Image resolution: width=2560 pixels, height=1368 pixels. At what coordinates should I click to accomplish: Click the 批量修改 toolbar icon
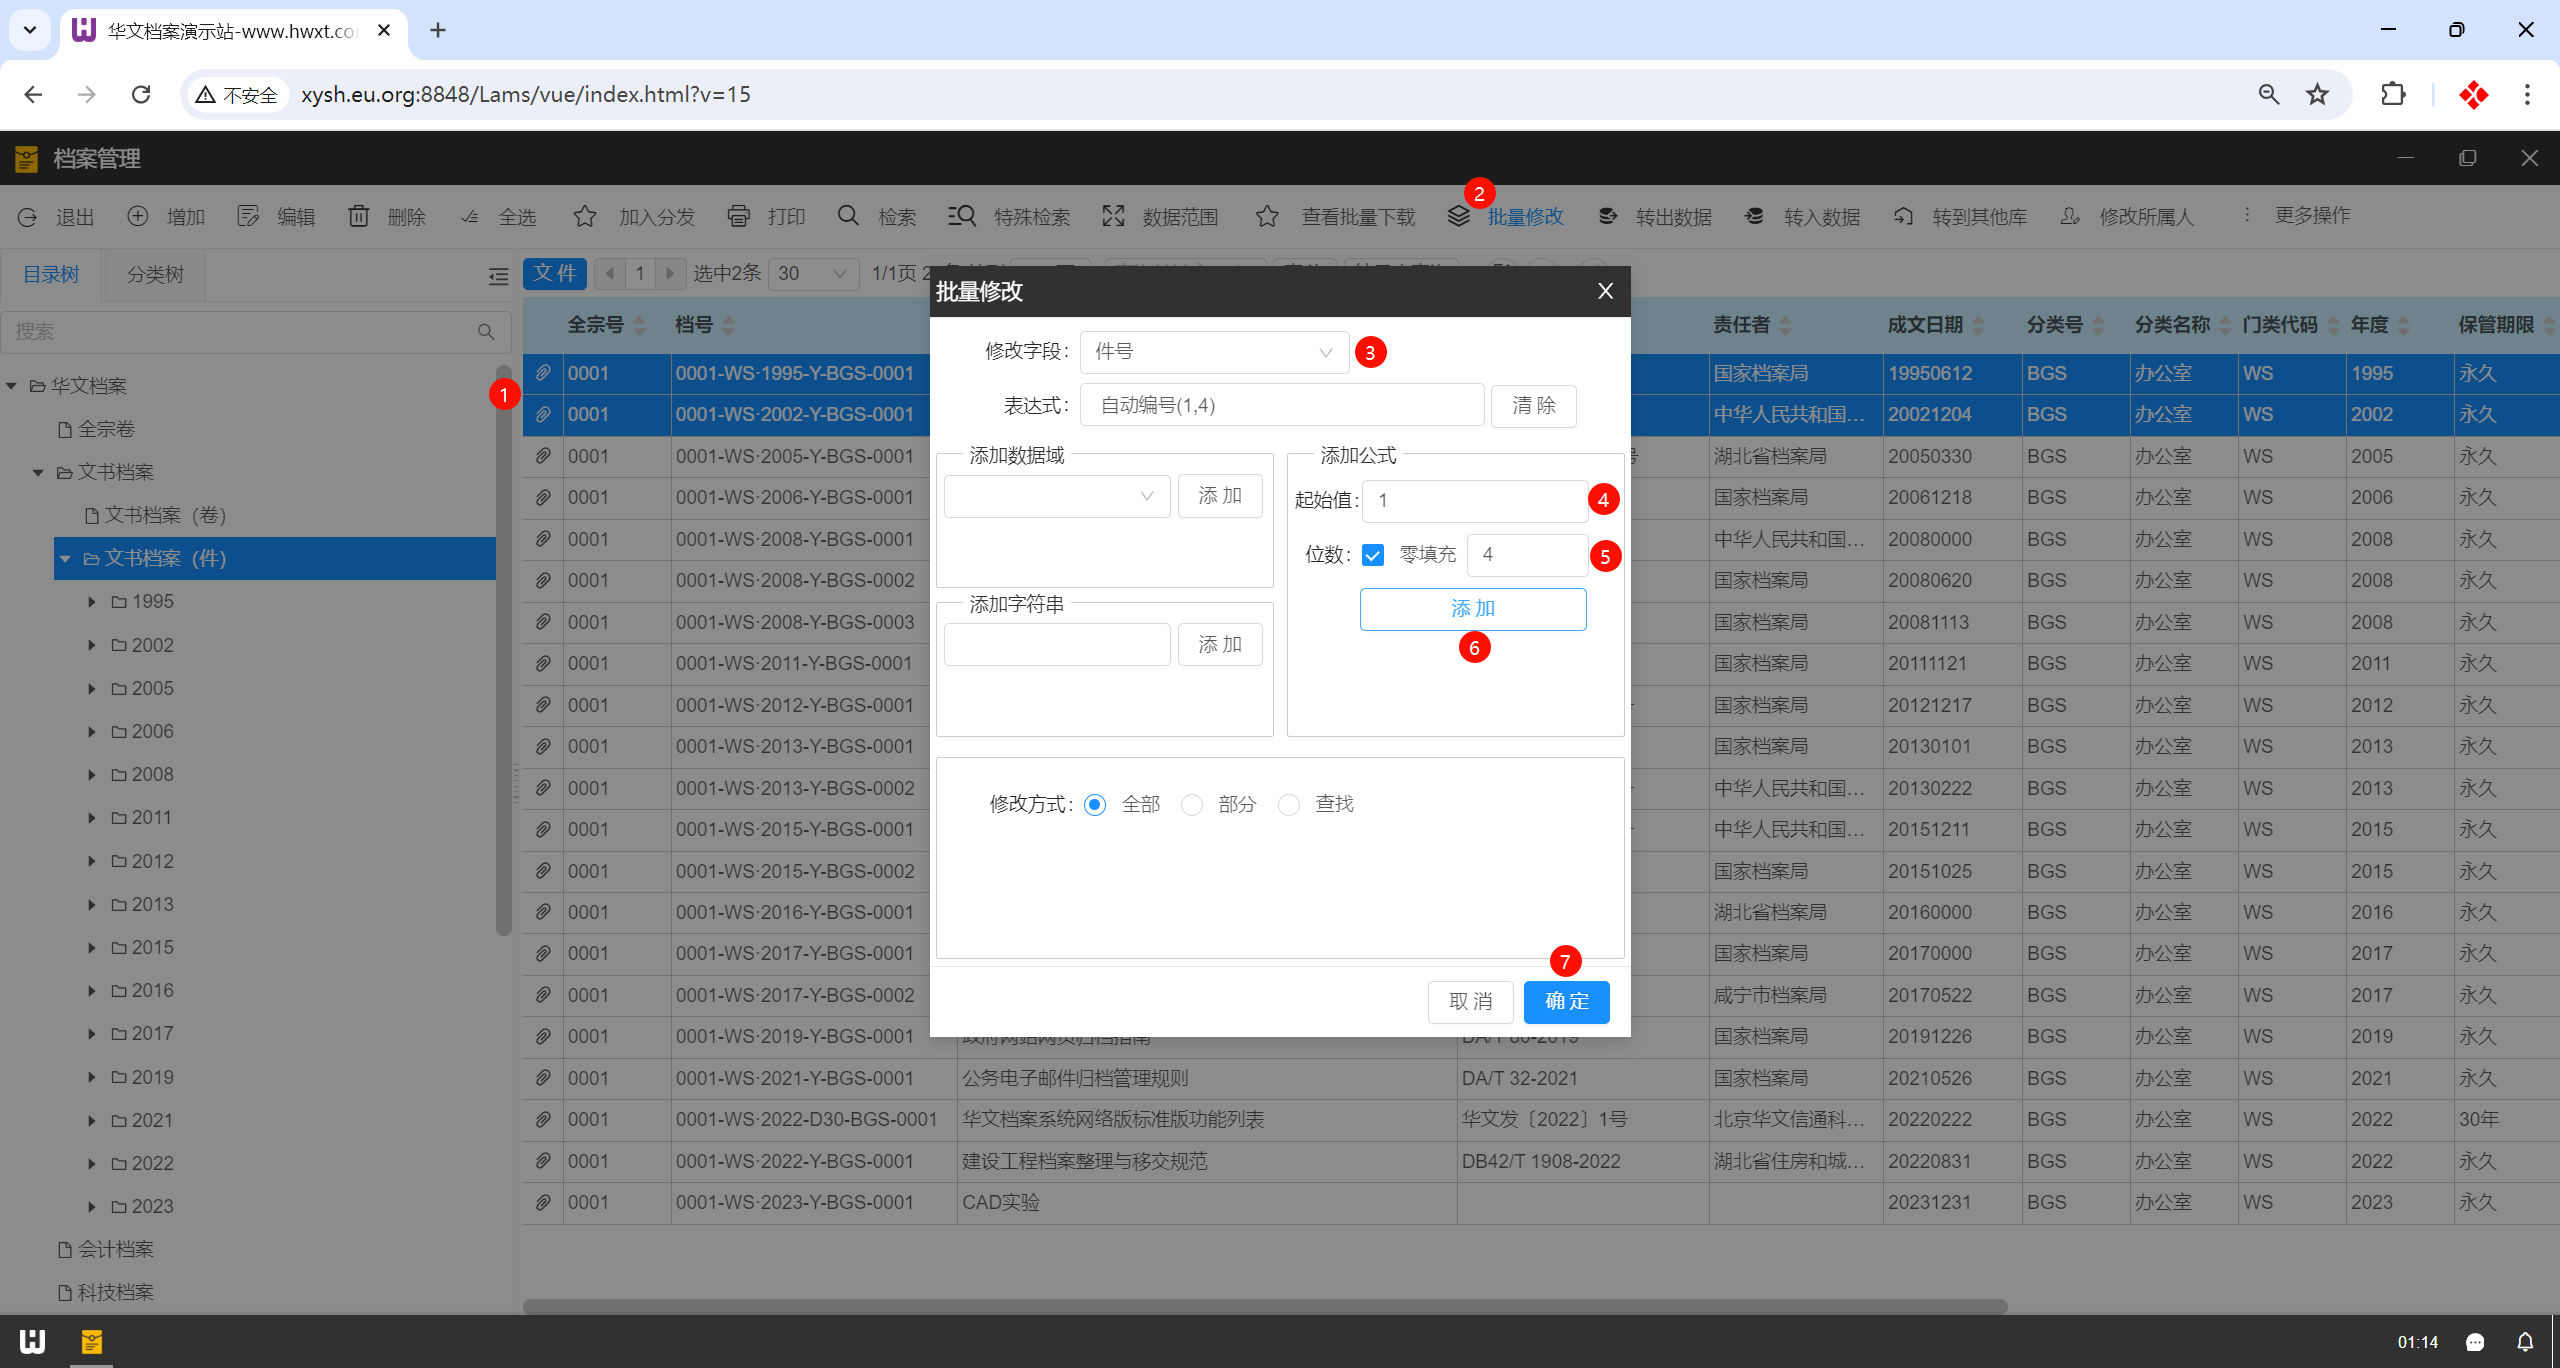click(x=1459, y=216)
